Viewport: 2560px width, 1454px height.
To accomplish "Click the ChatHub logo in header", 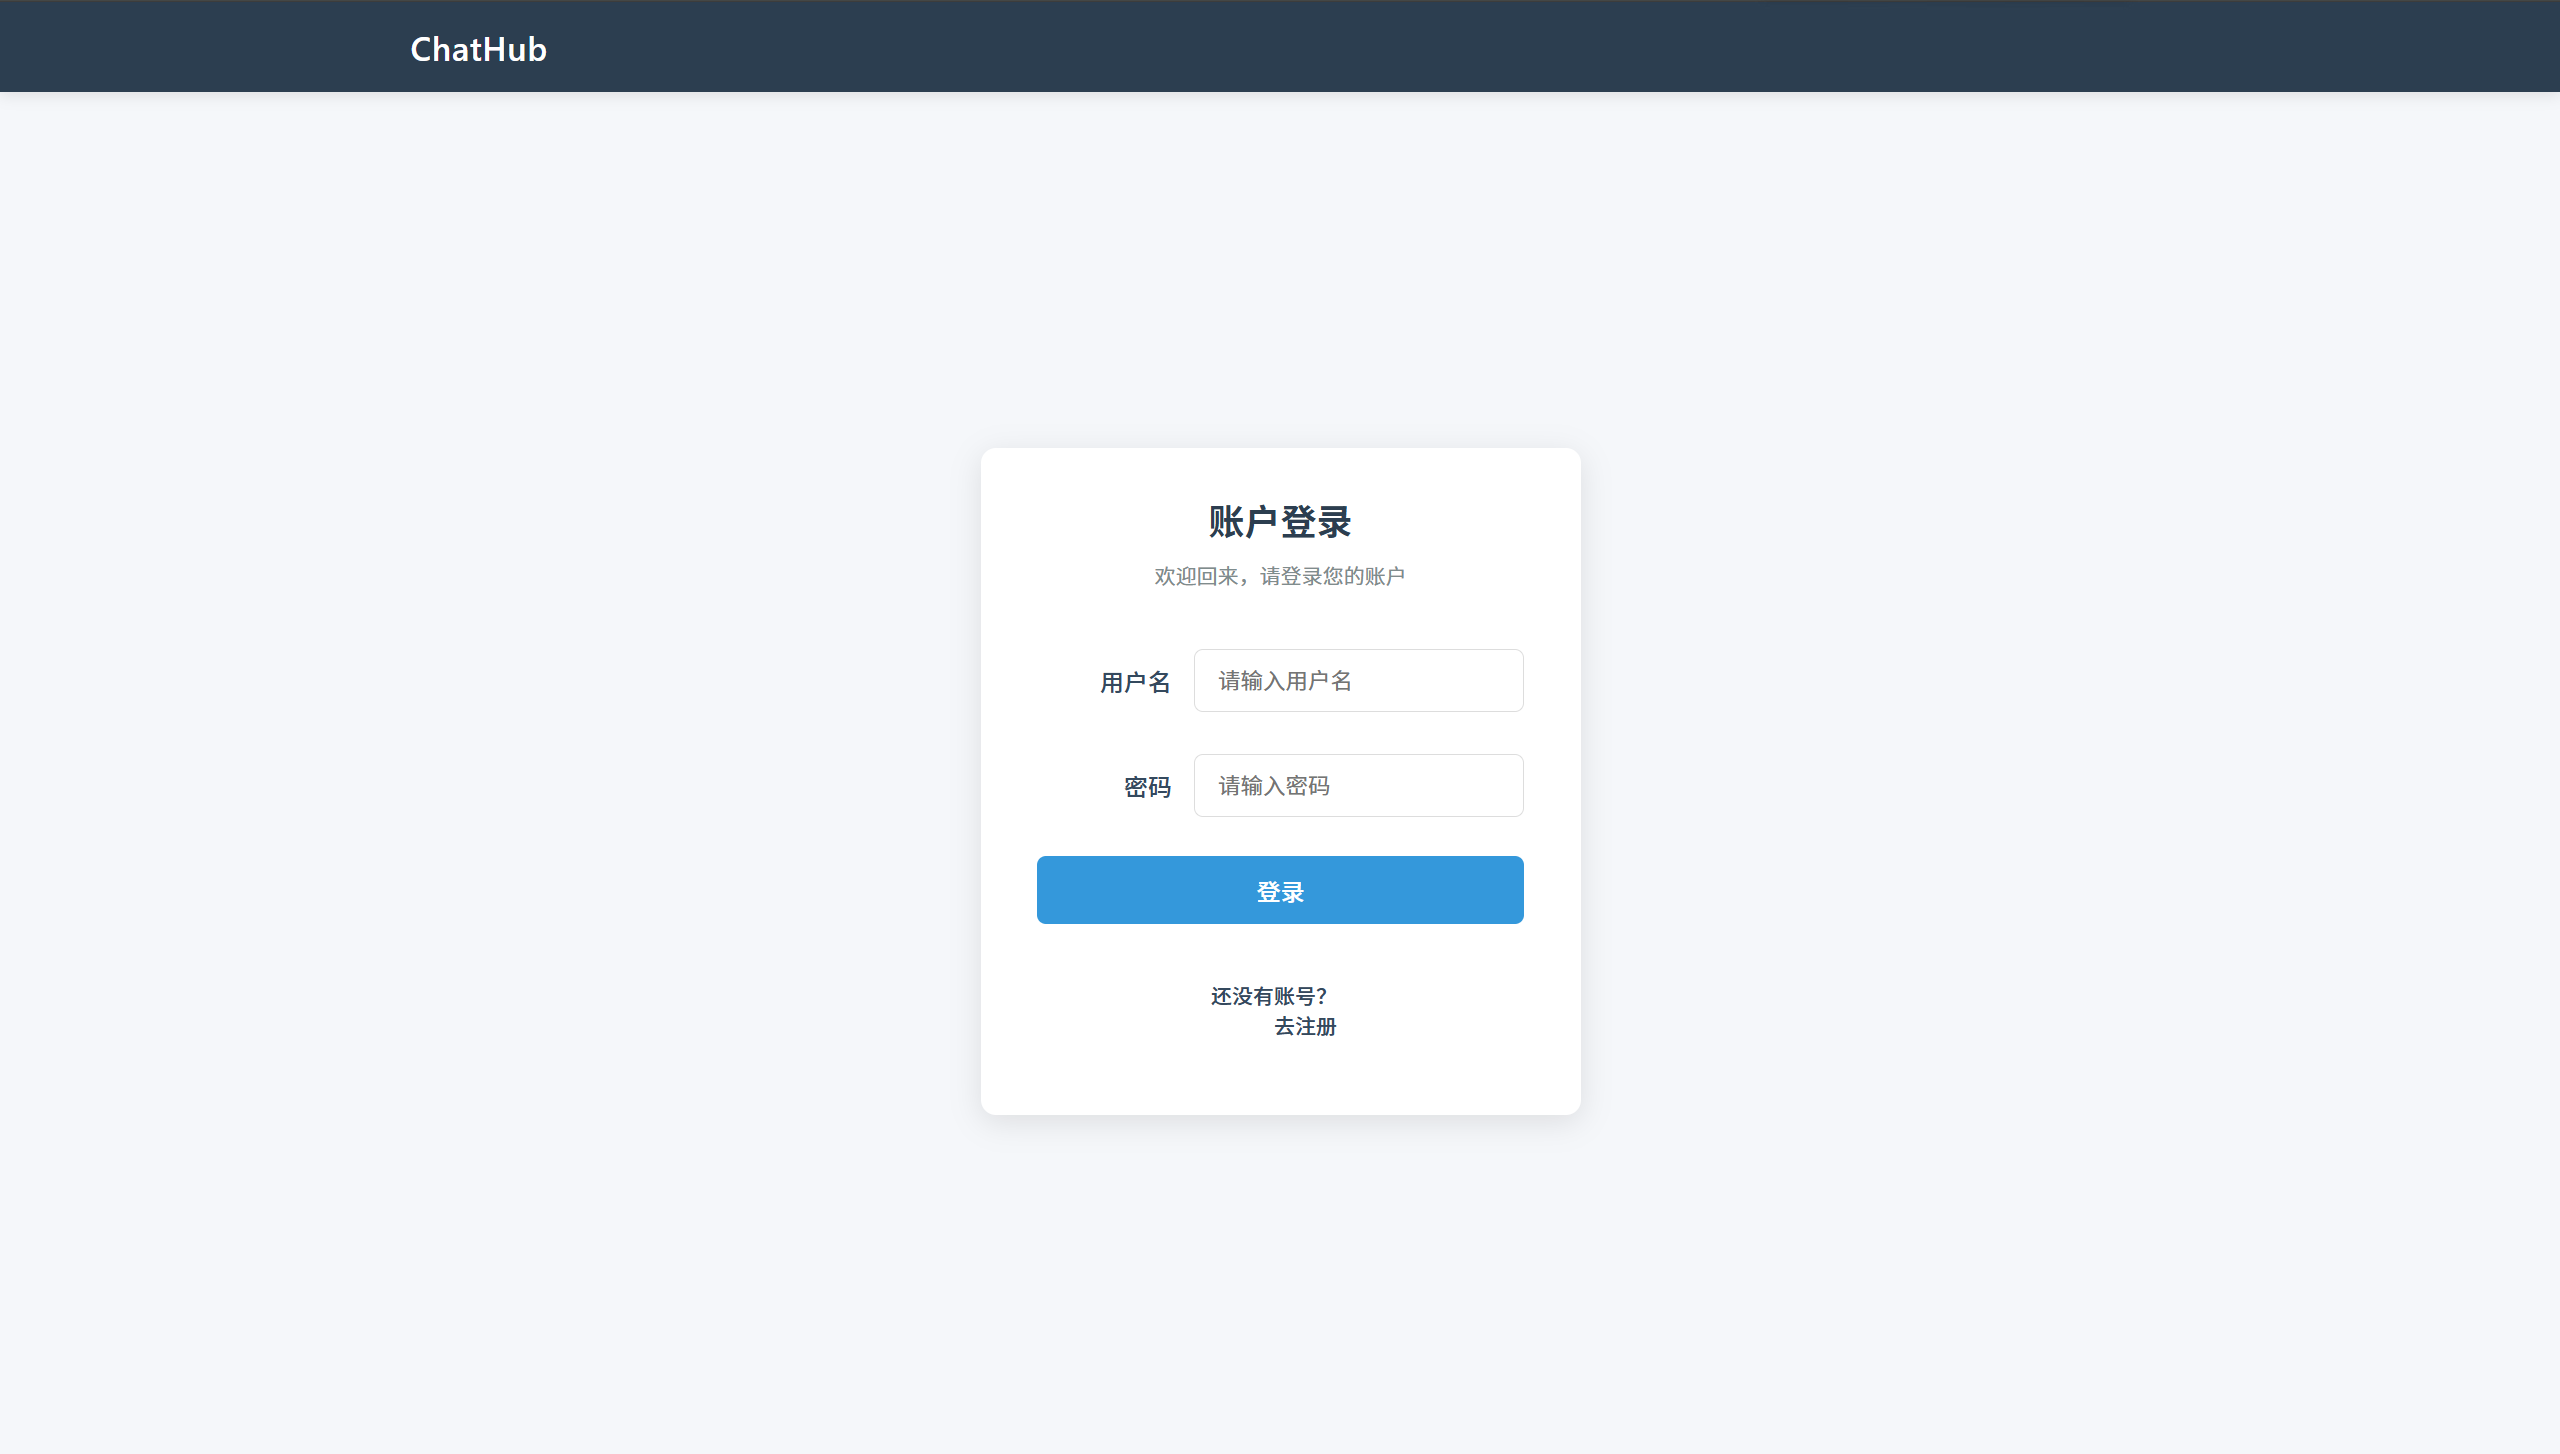I will coord(478,49).
